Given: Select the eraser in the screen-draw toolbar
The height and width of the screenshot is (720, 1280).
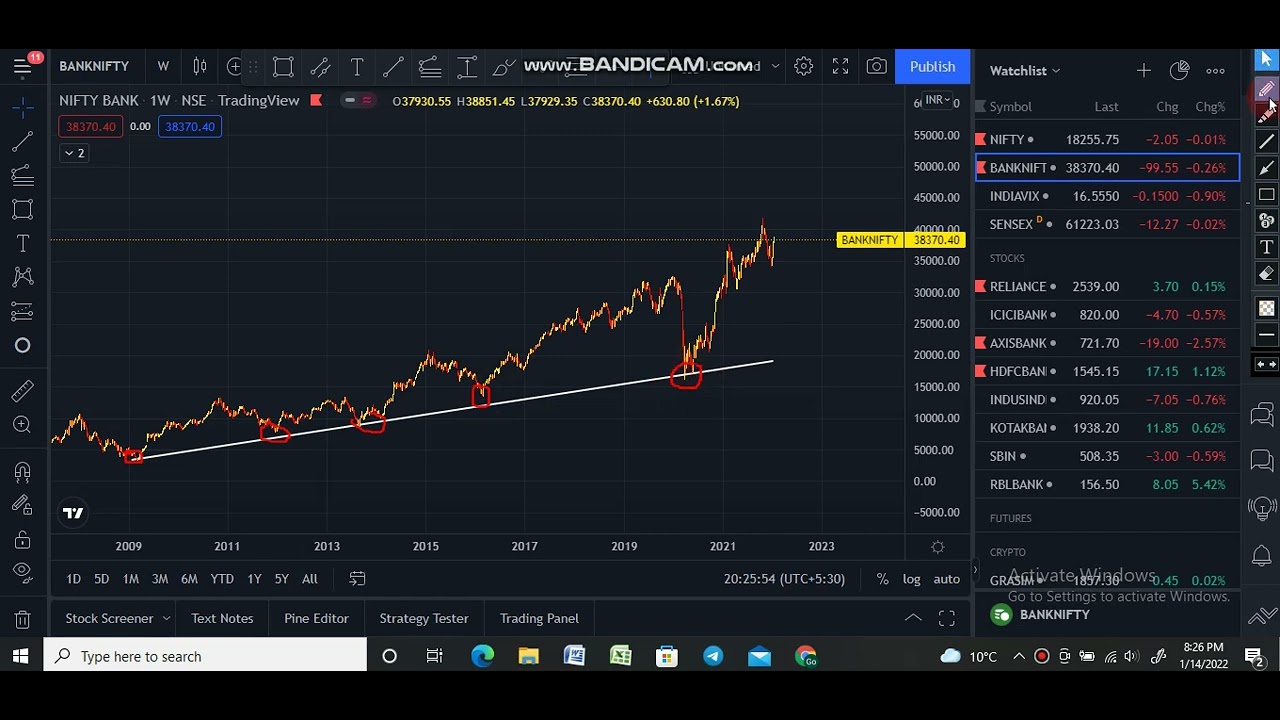Looking at the screenshot, I should (1266, 274).
